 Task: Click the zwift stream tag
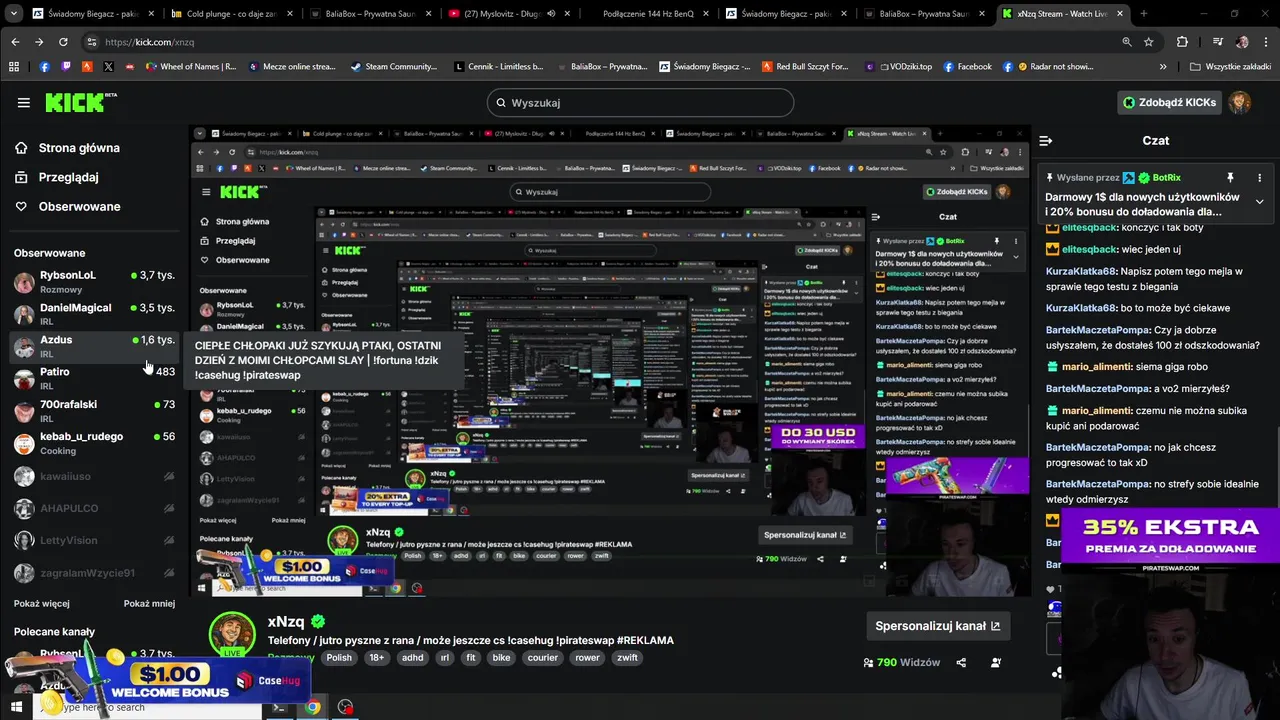[627, 658]
